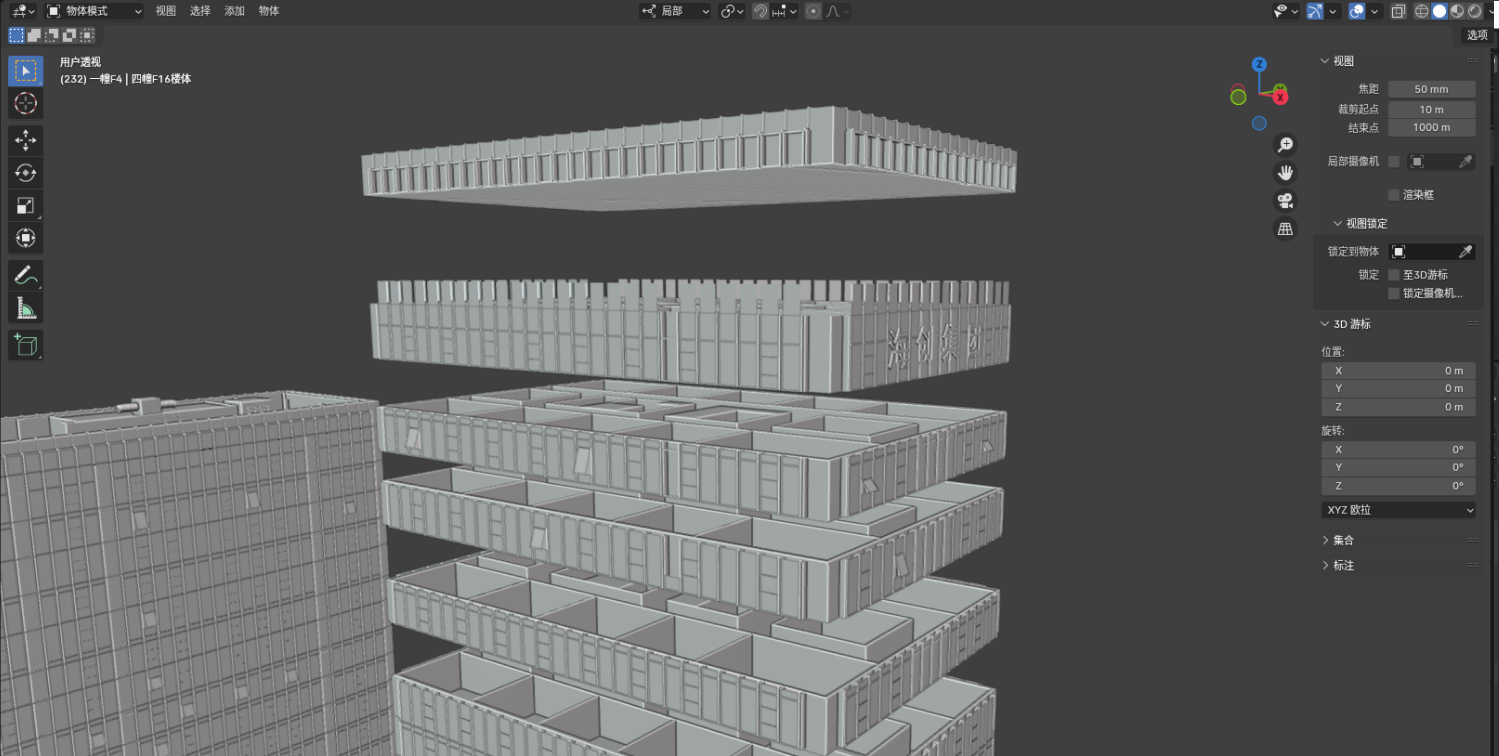Screen dimensions: 1499x756
Task: Open the XYZ 欧拉 rotation mode dropdown
Action: pos(1398,510)
